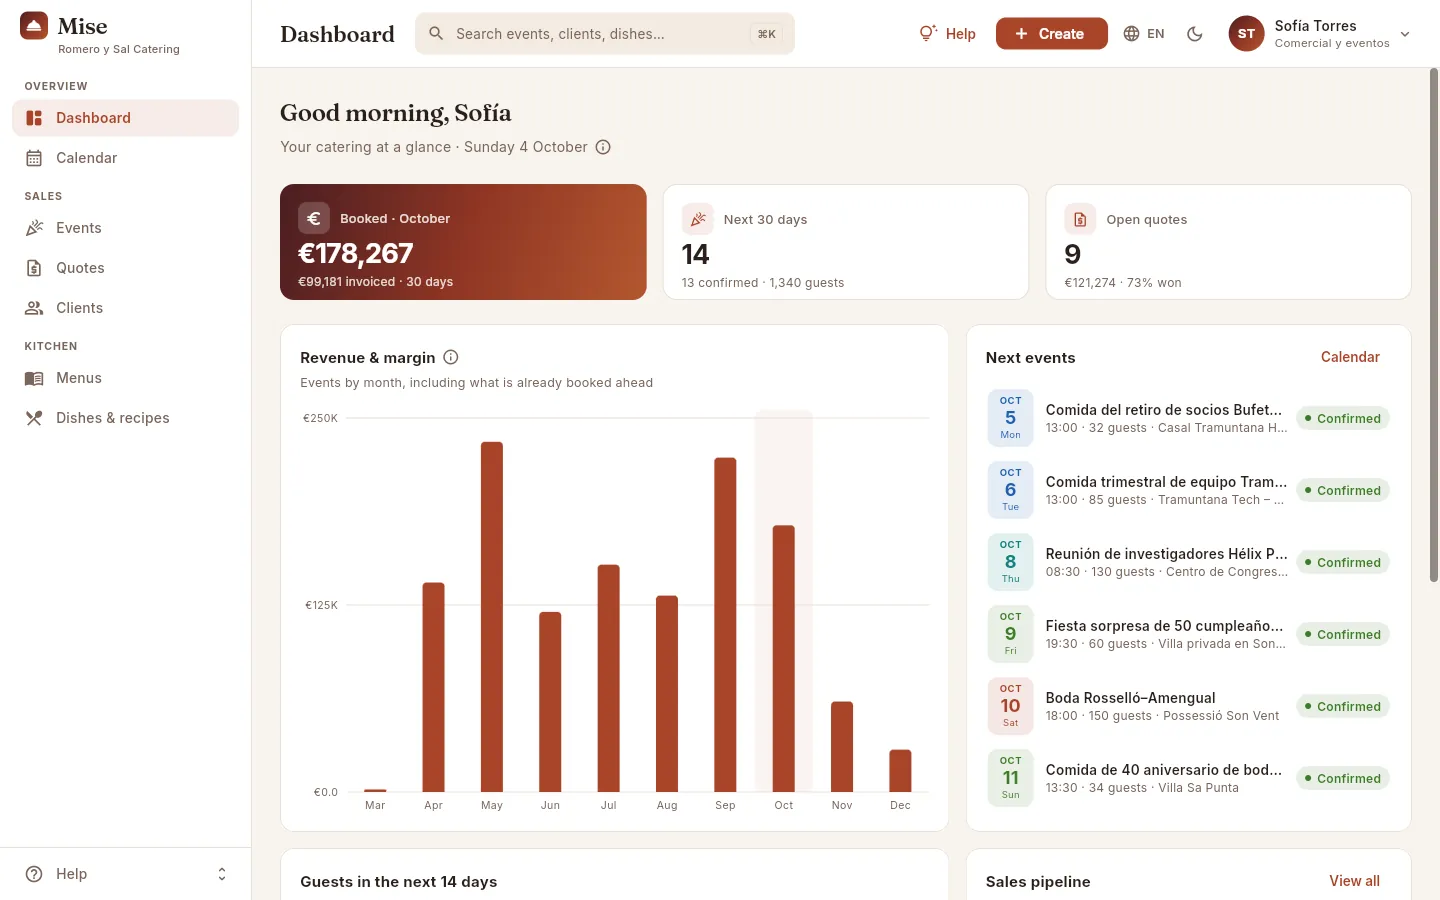Click the May bar in revenue chart
Viewport: 1440px width, 900px height.
point(492,617)
